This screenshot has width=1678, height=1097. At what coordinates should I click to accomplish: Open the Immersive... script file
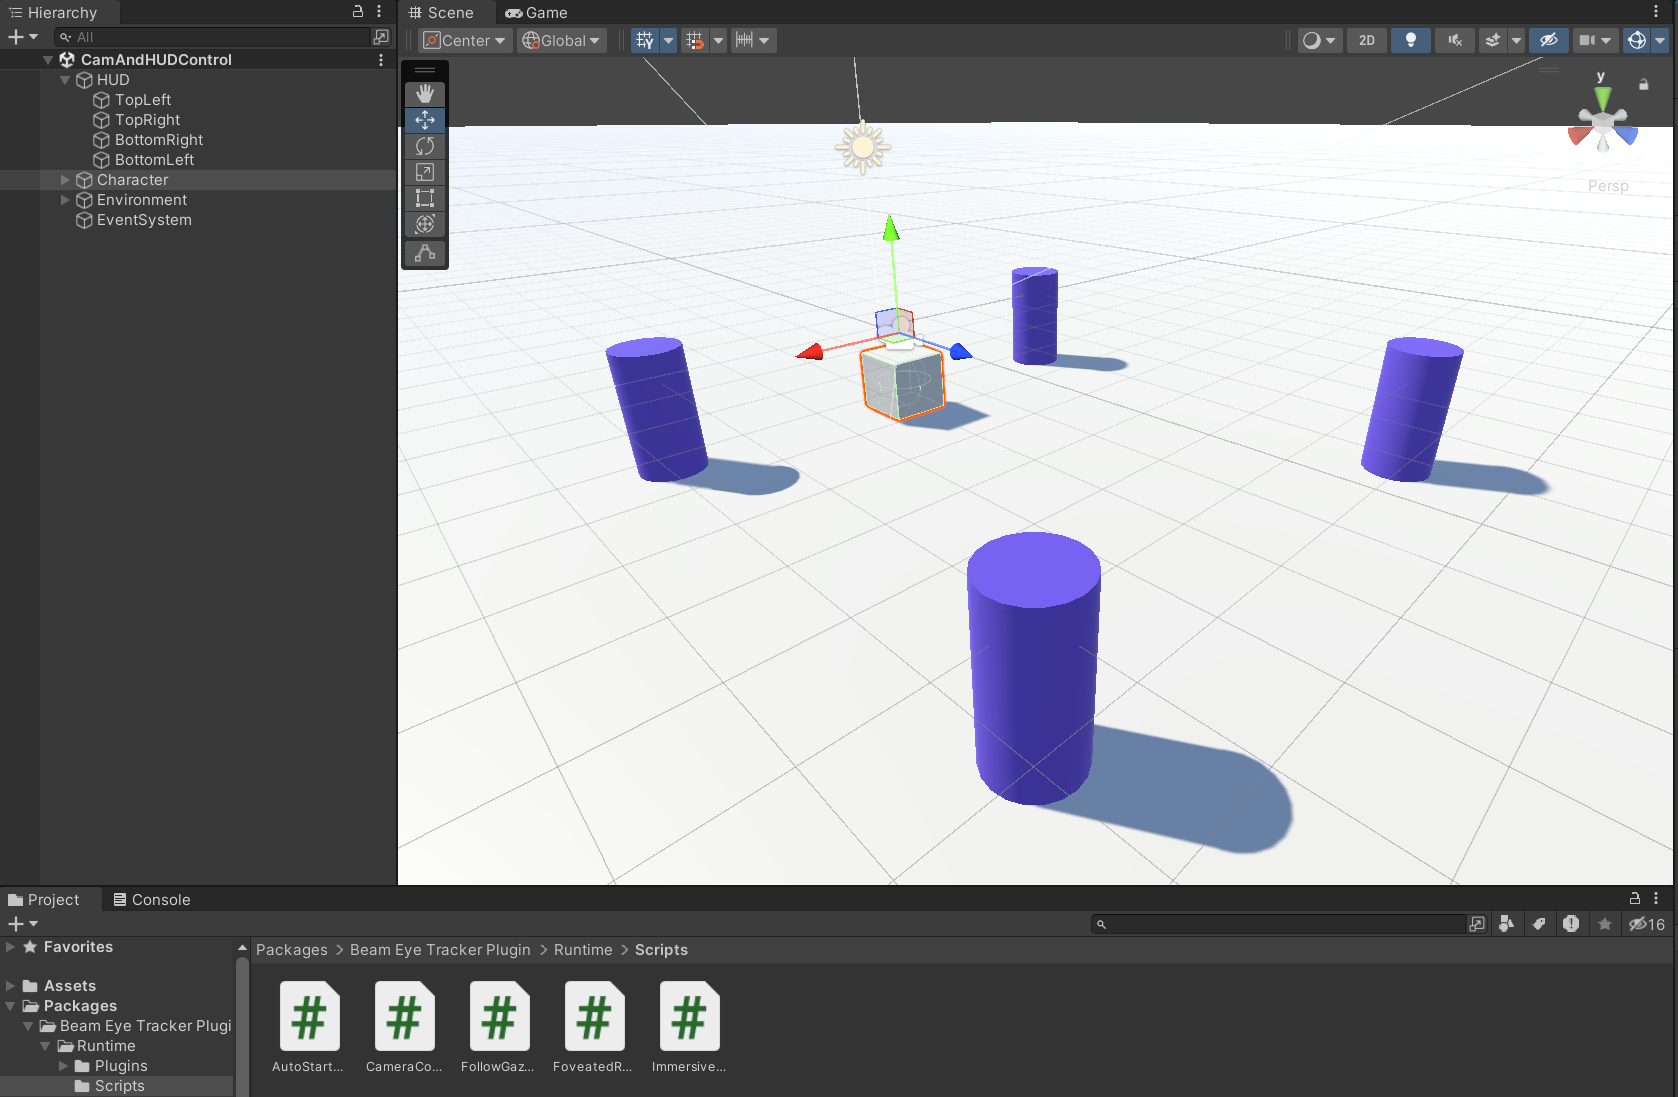pos(689,1028)
